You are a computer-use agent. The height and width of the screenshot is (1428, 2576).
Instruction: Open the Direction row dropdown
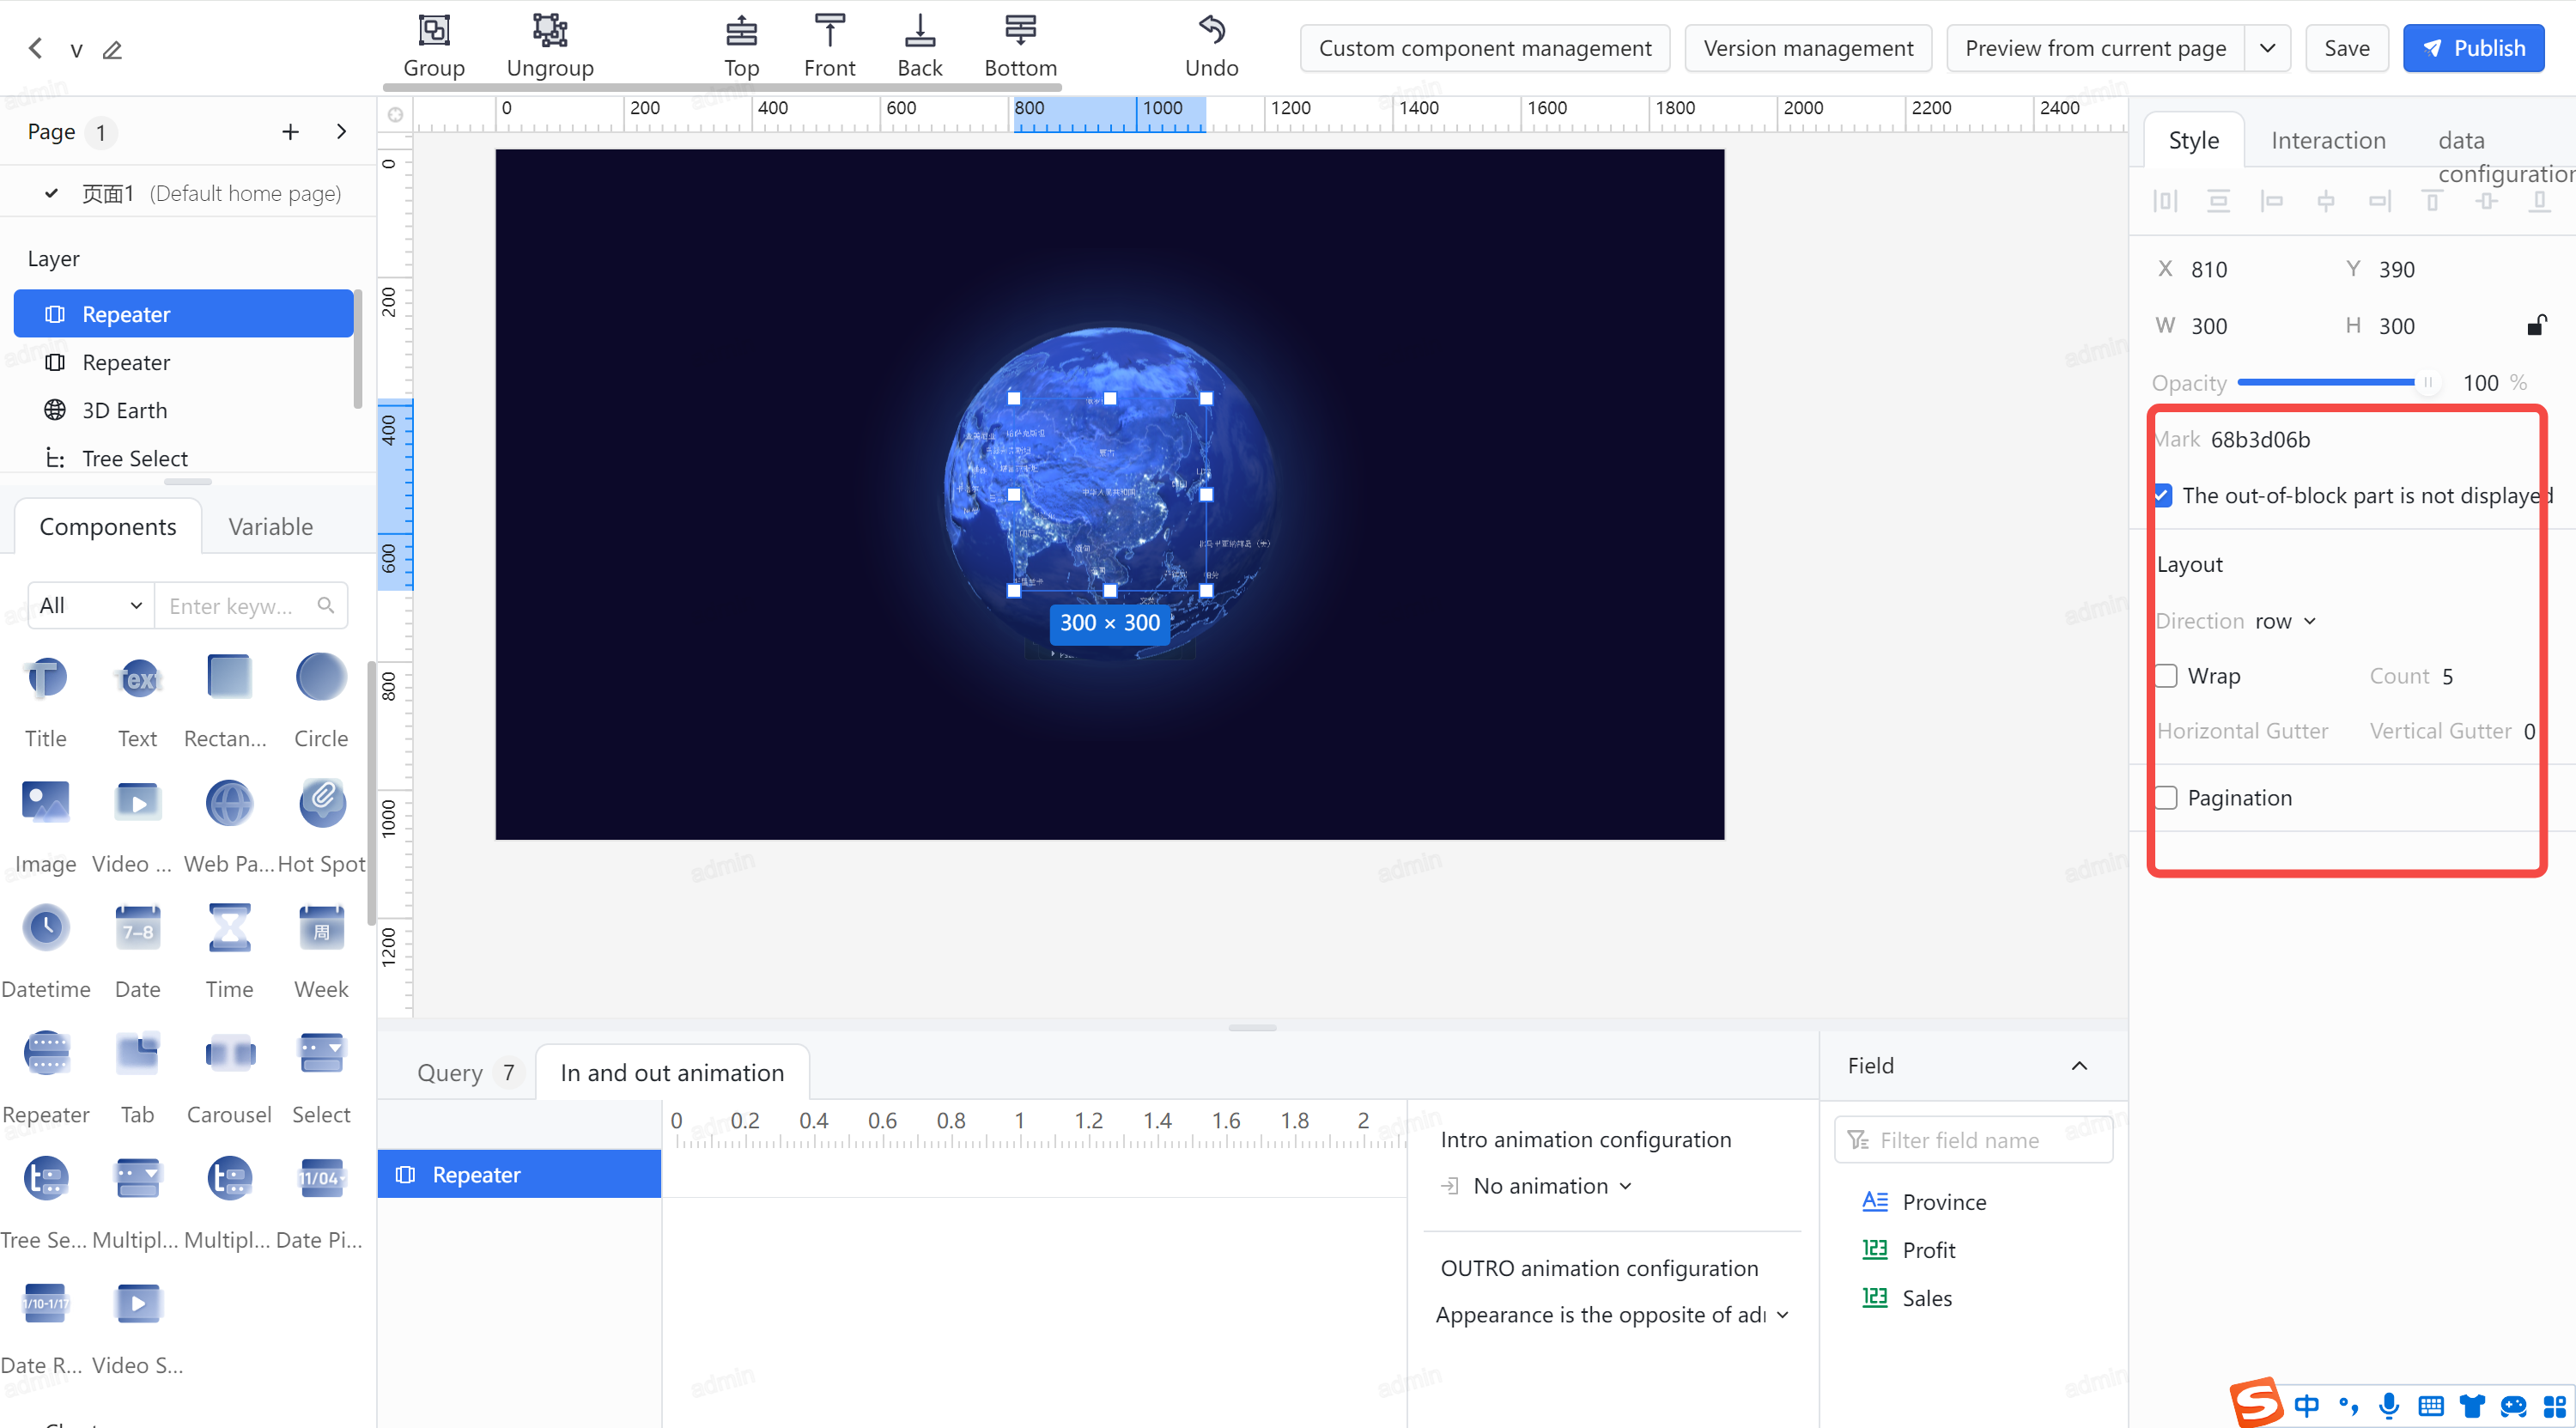[x=2285, y=621]
